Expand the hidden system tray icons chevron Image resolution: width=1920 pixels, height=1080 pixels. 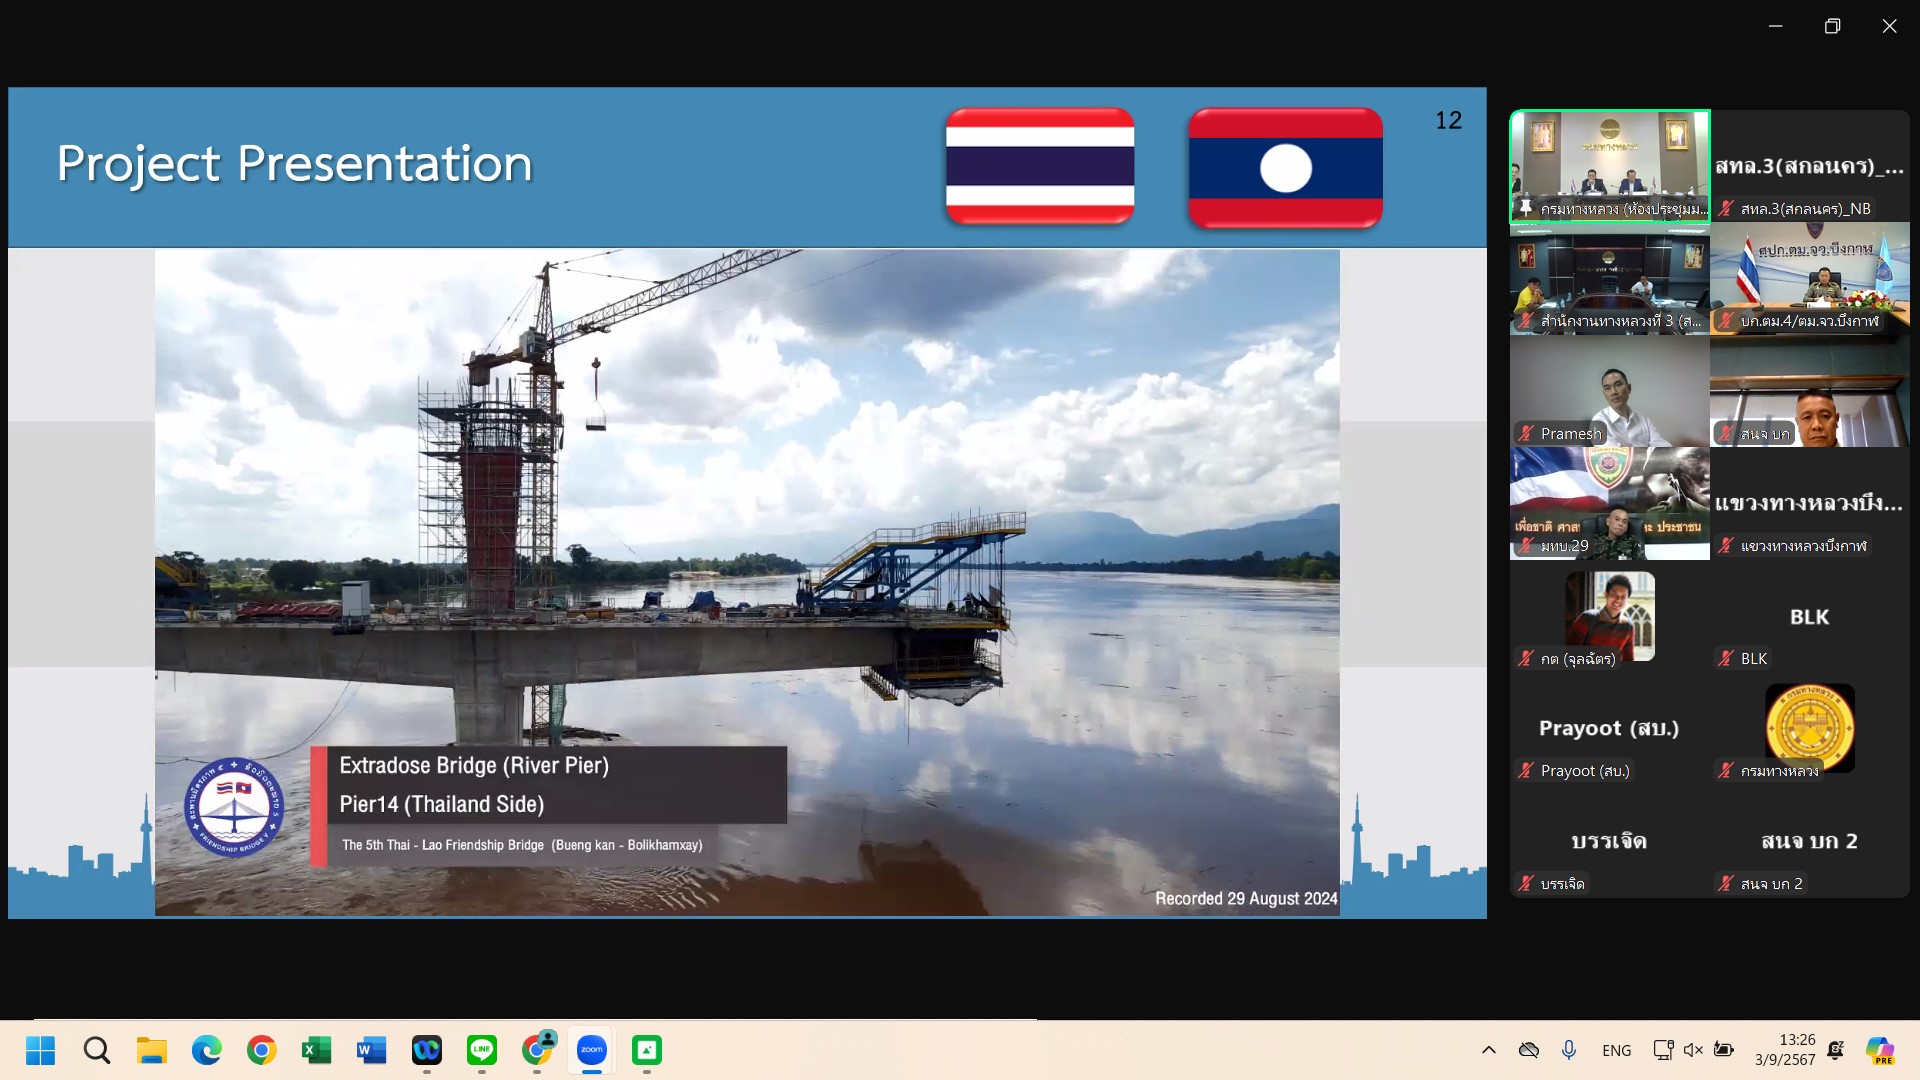[x=1488, y=1050]
